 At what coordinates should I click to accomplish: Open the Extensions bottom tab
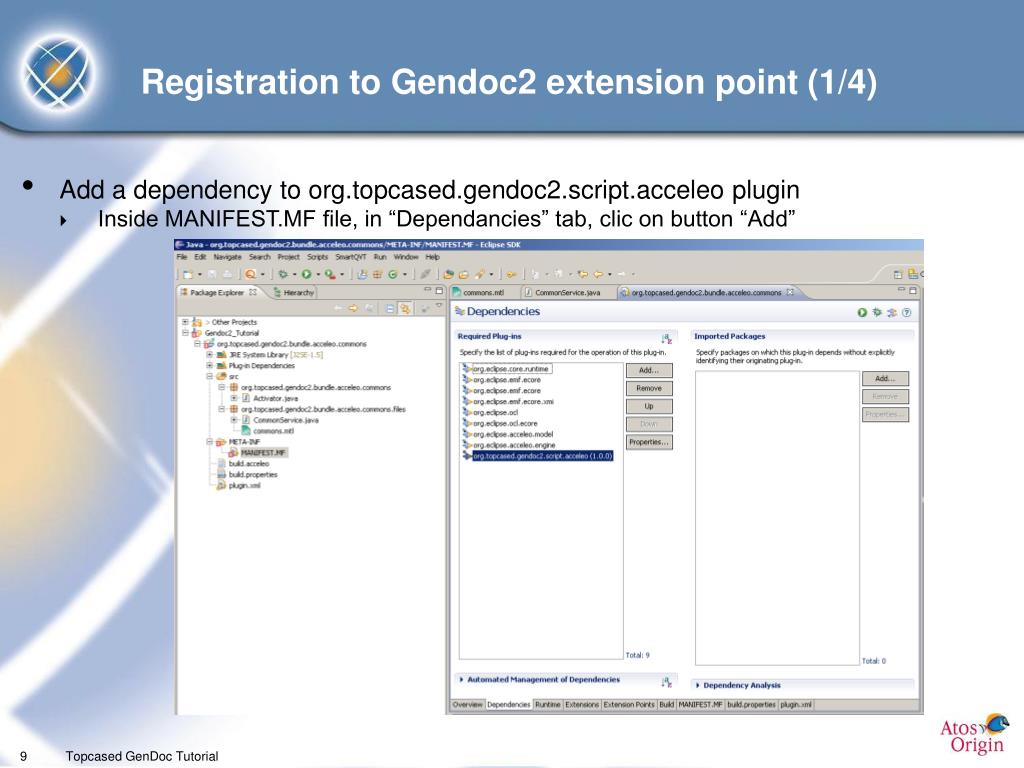pos(581,705)
